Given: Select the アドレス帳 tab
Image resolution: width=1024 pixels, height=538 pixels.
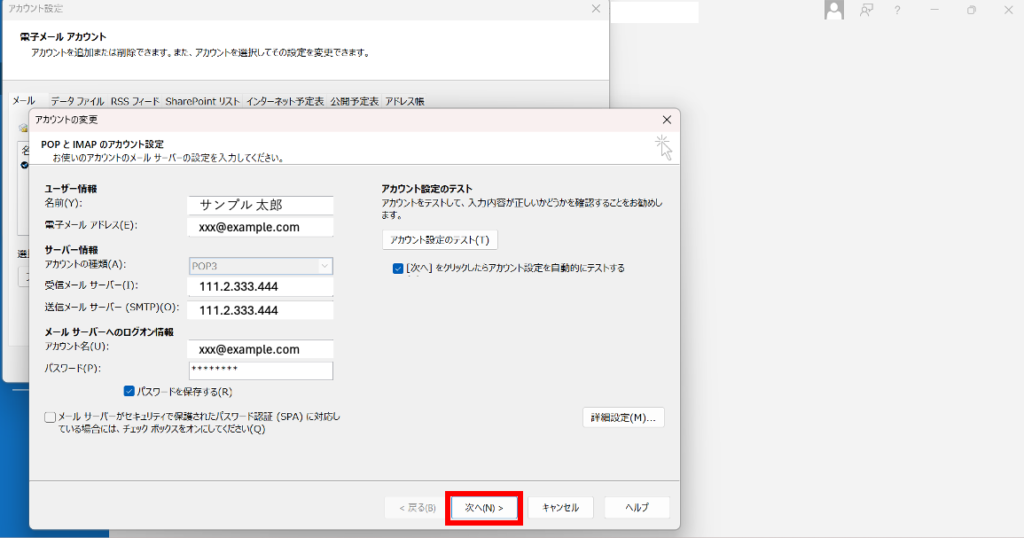Looking at the screenshot, I should pyautogui.click(x=405, y=101).
